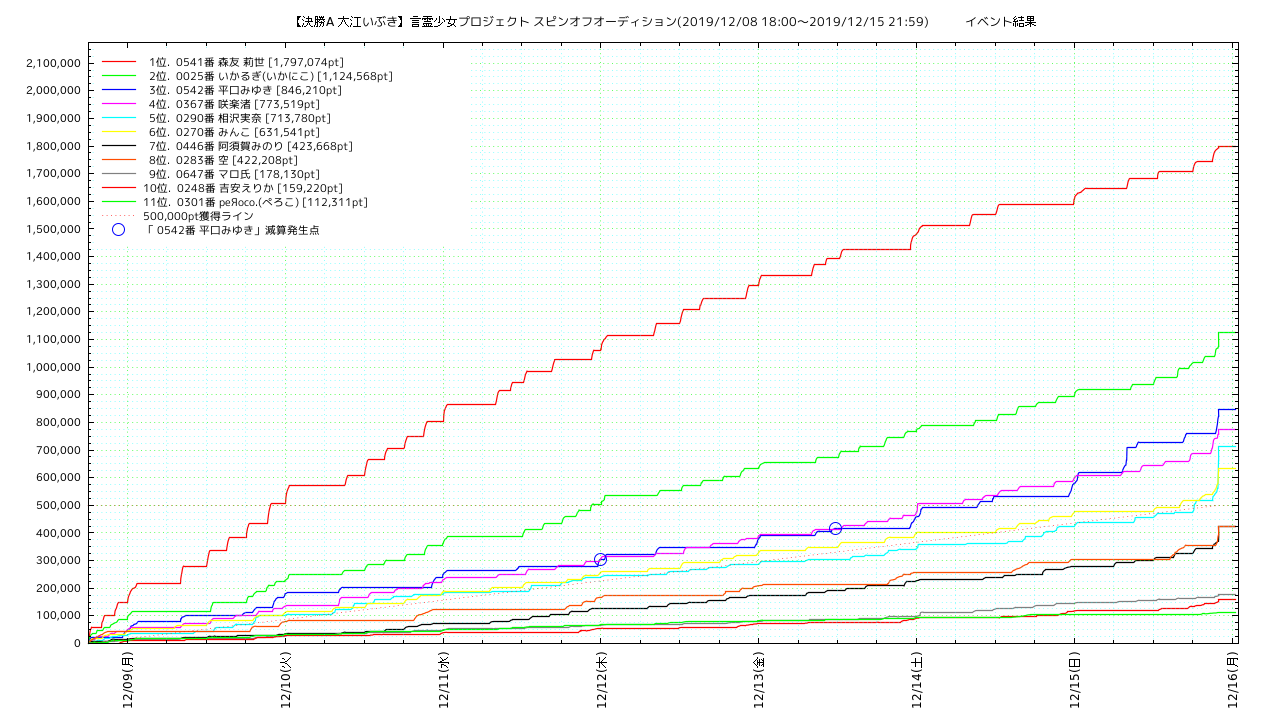Click the blue circle marker at 12/12(木)
This screenshot has height=720, width=1280.
[x=600, y=560]
